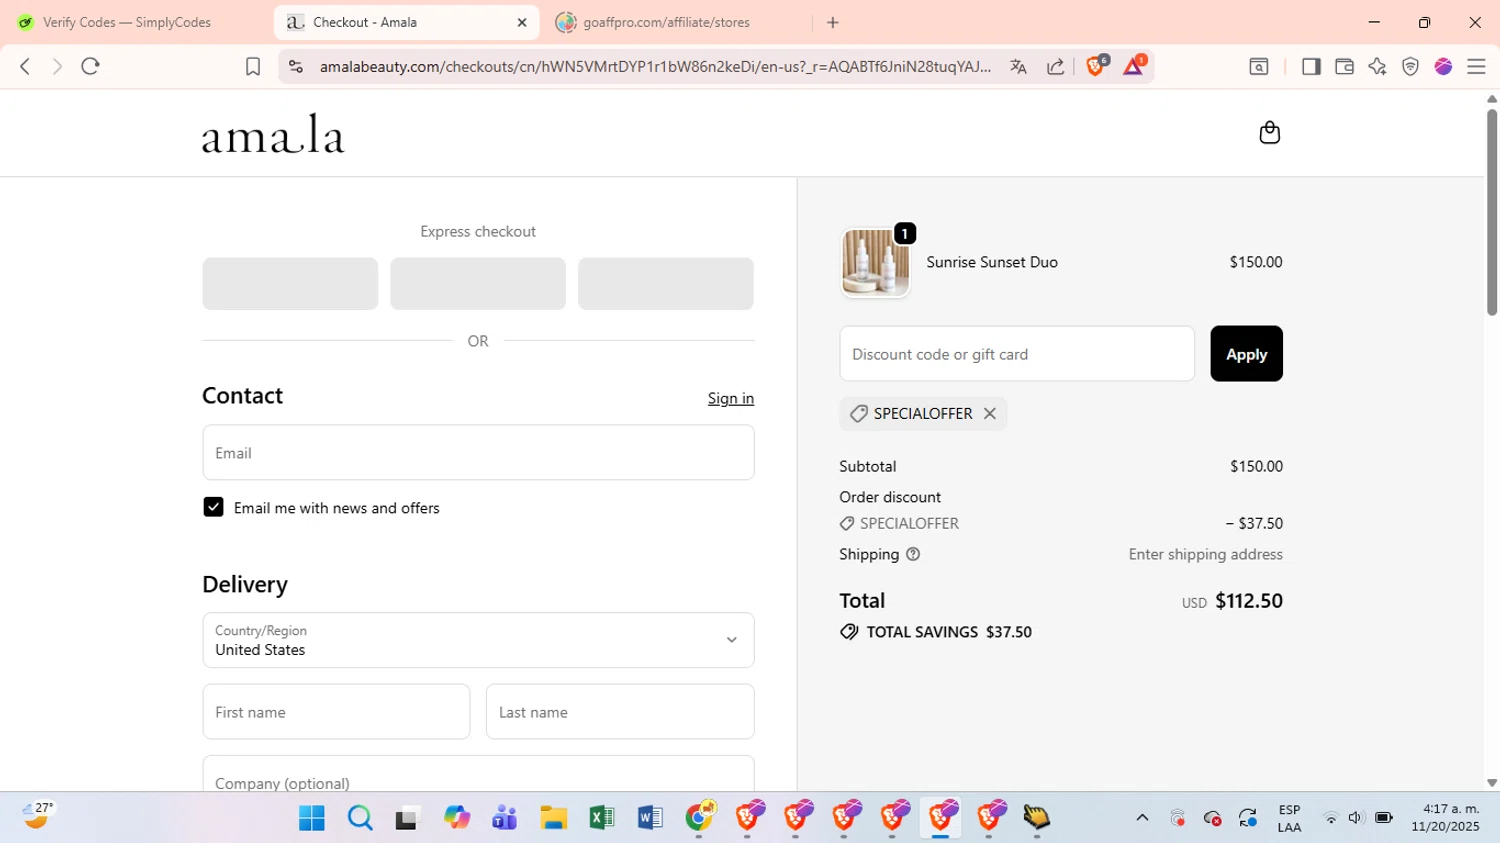Expand the Country/Region dropdown

(x=478, y=640)
